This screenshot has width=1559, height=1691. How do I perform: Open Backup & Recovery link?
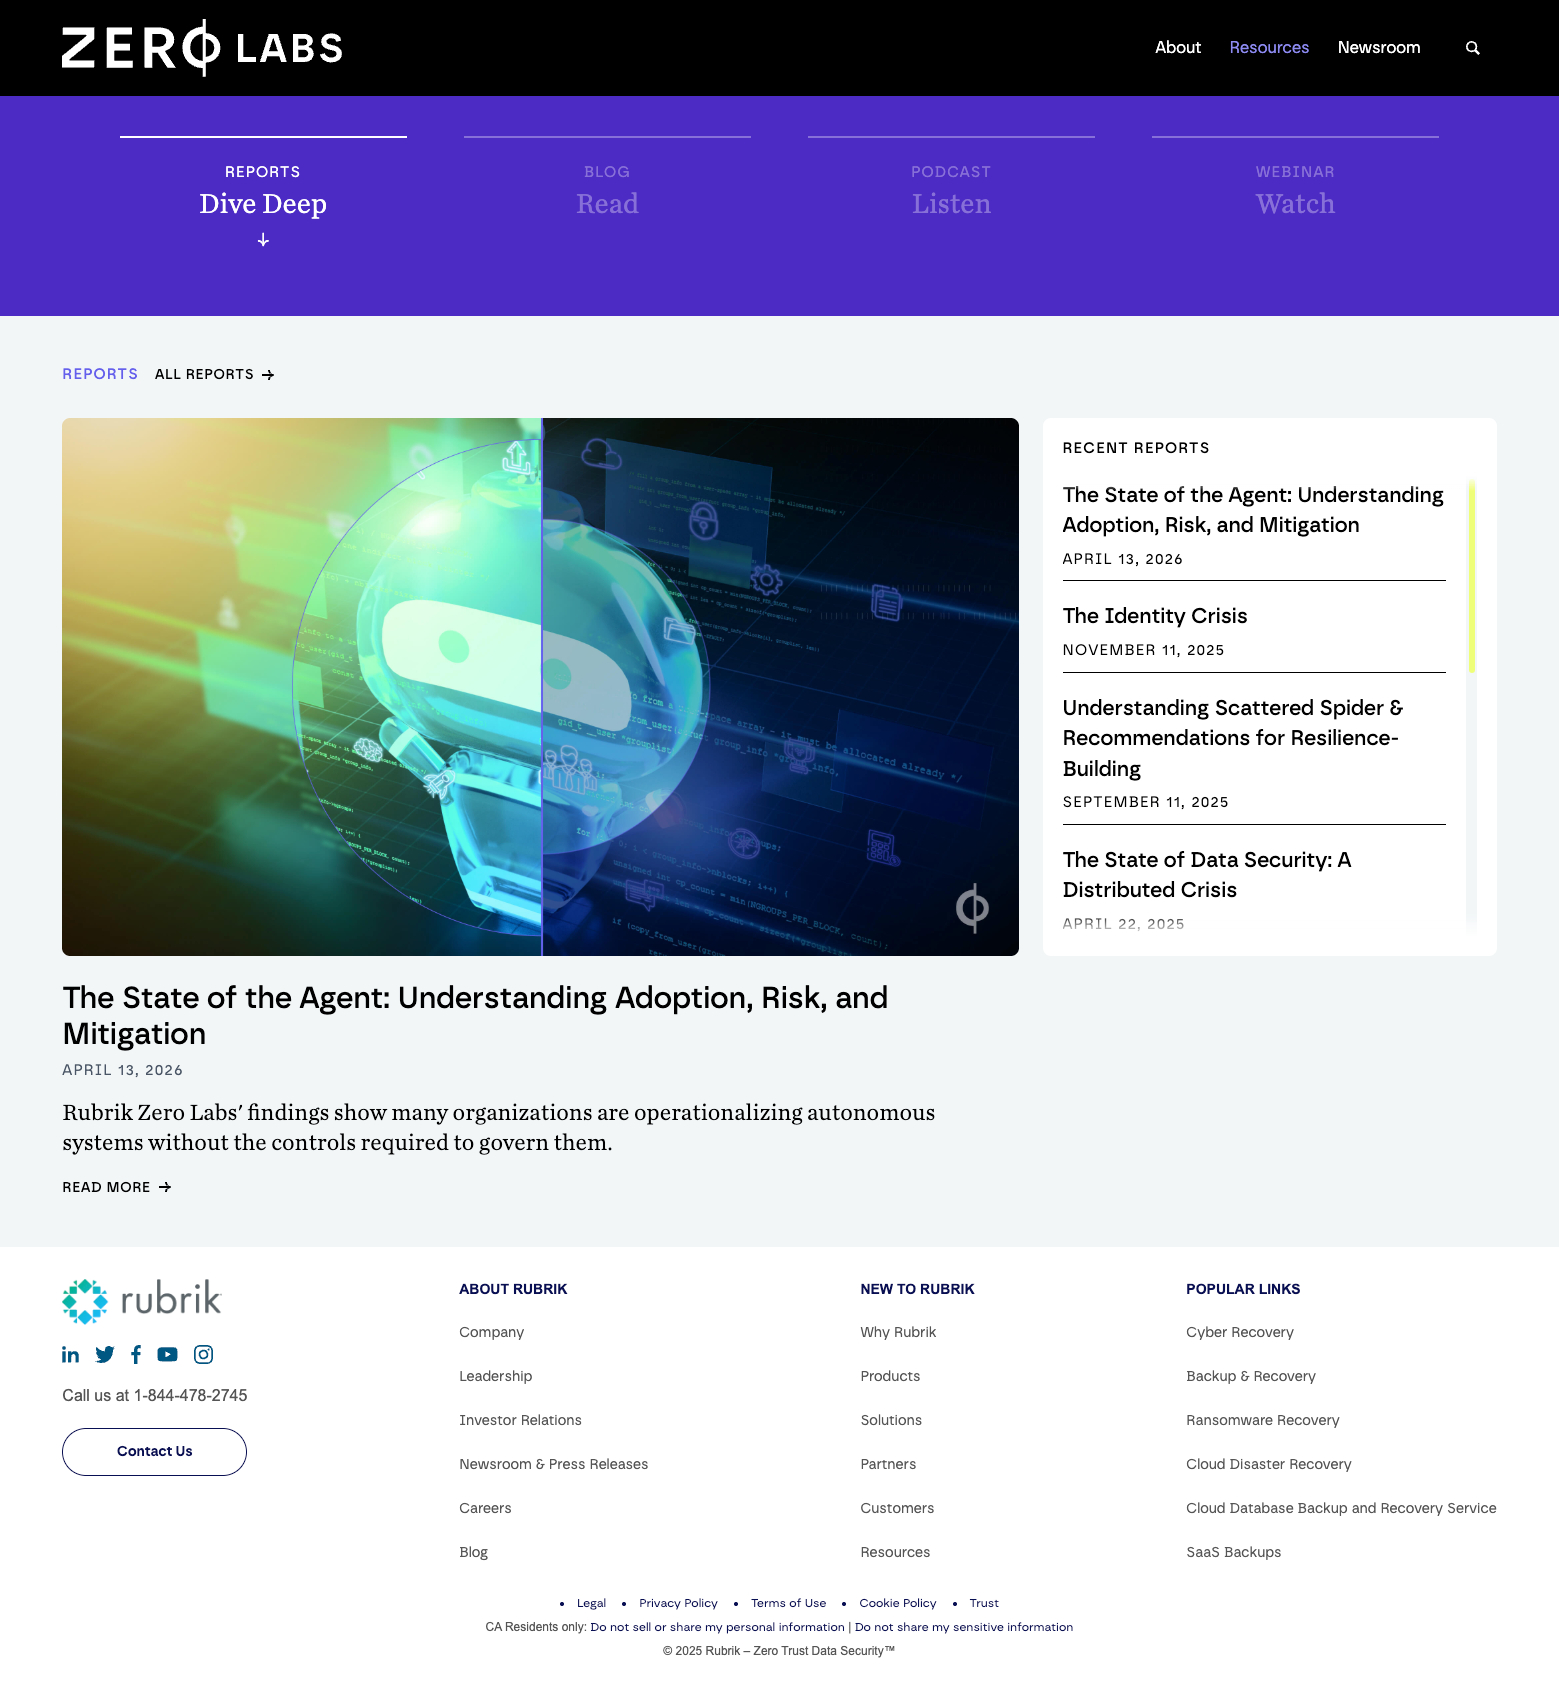coord(1251,1376)
